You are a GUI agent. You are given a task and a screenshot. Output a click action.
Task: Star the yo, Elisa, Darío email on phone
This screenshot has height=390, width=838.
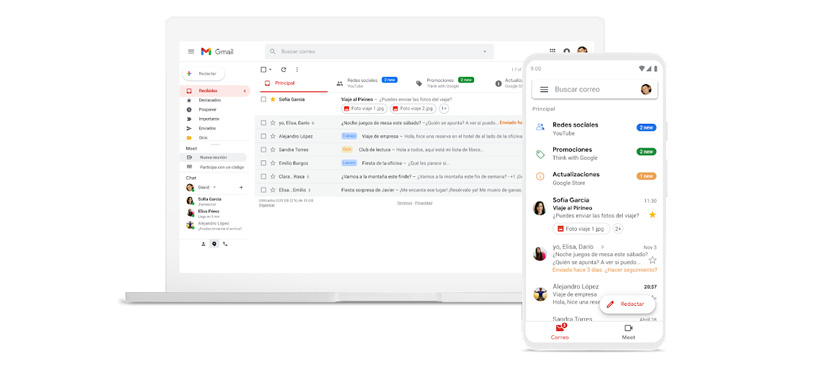point(652,260)
